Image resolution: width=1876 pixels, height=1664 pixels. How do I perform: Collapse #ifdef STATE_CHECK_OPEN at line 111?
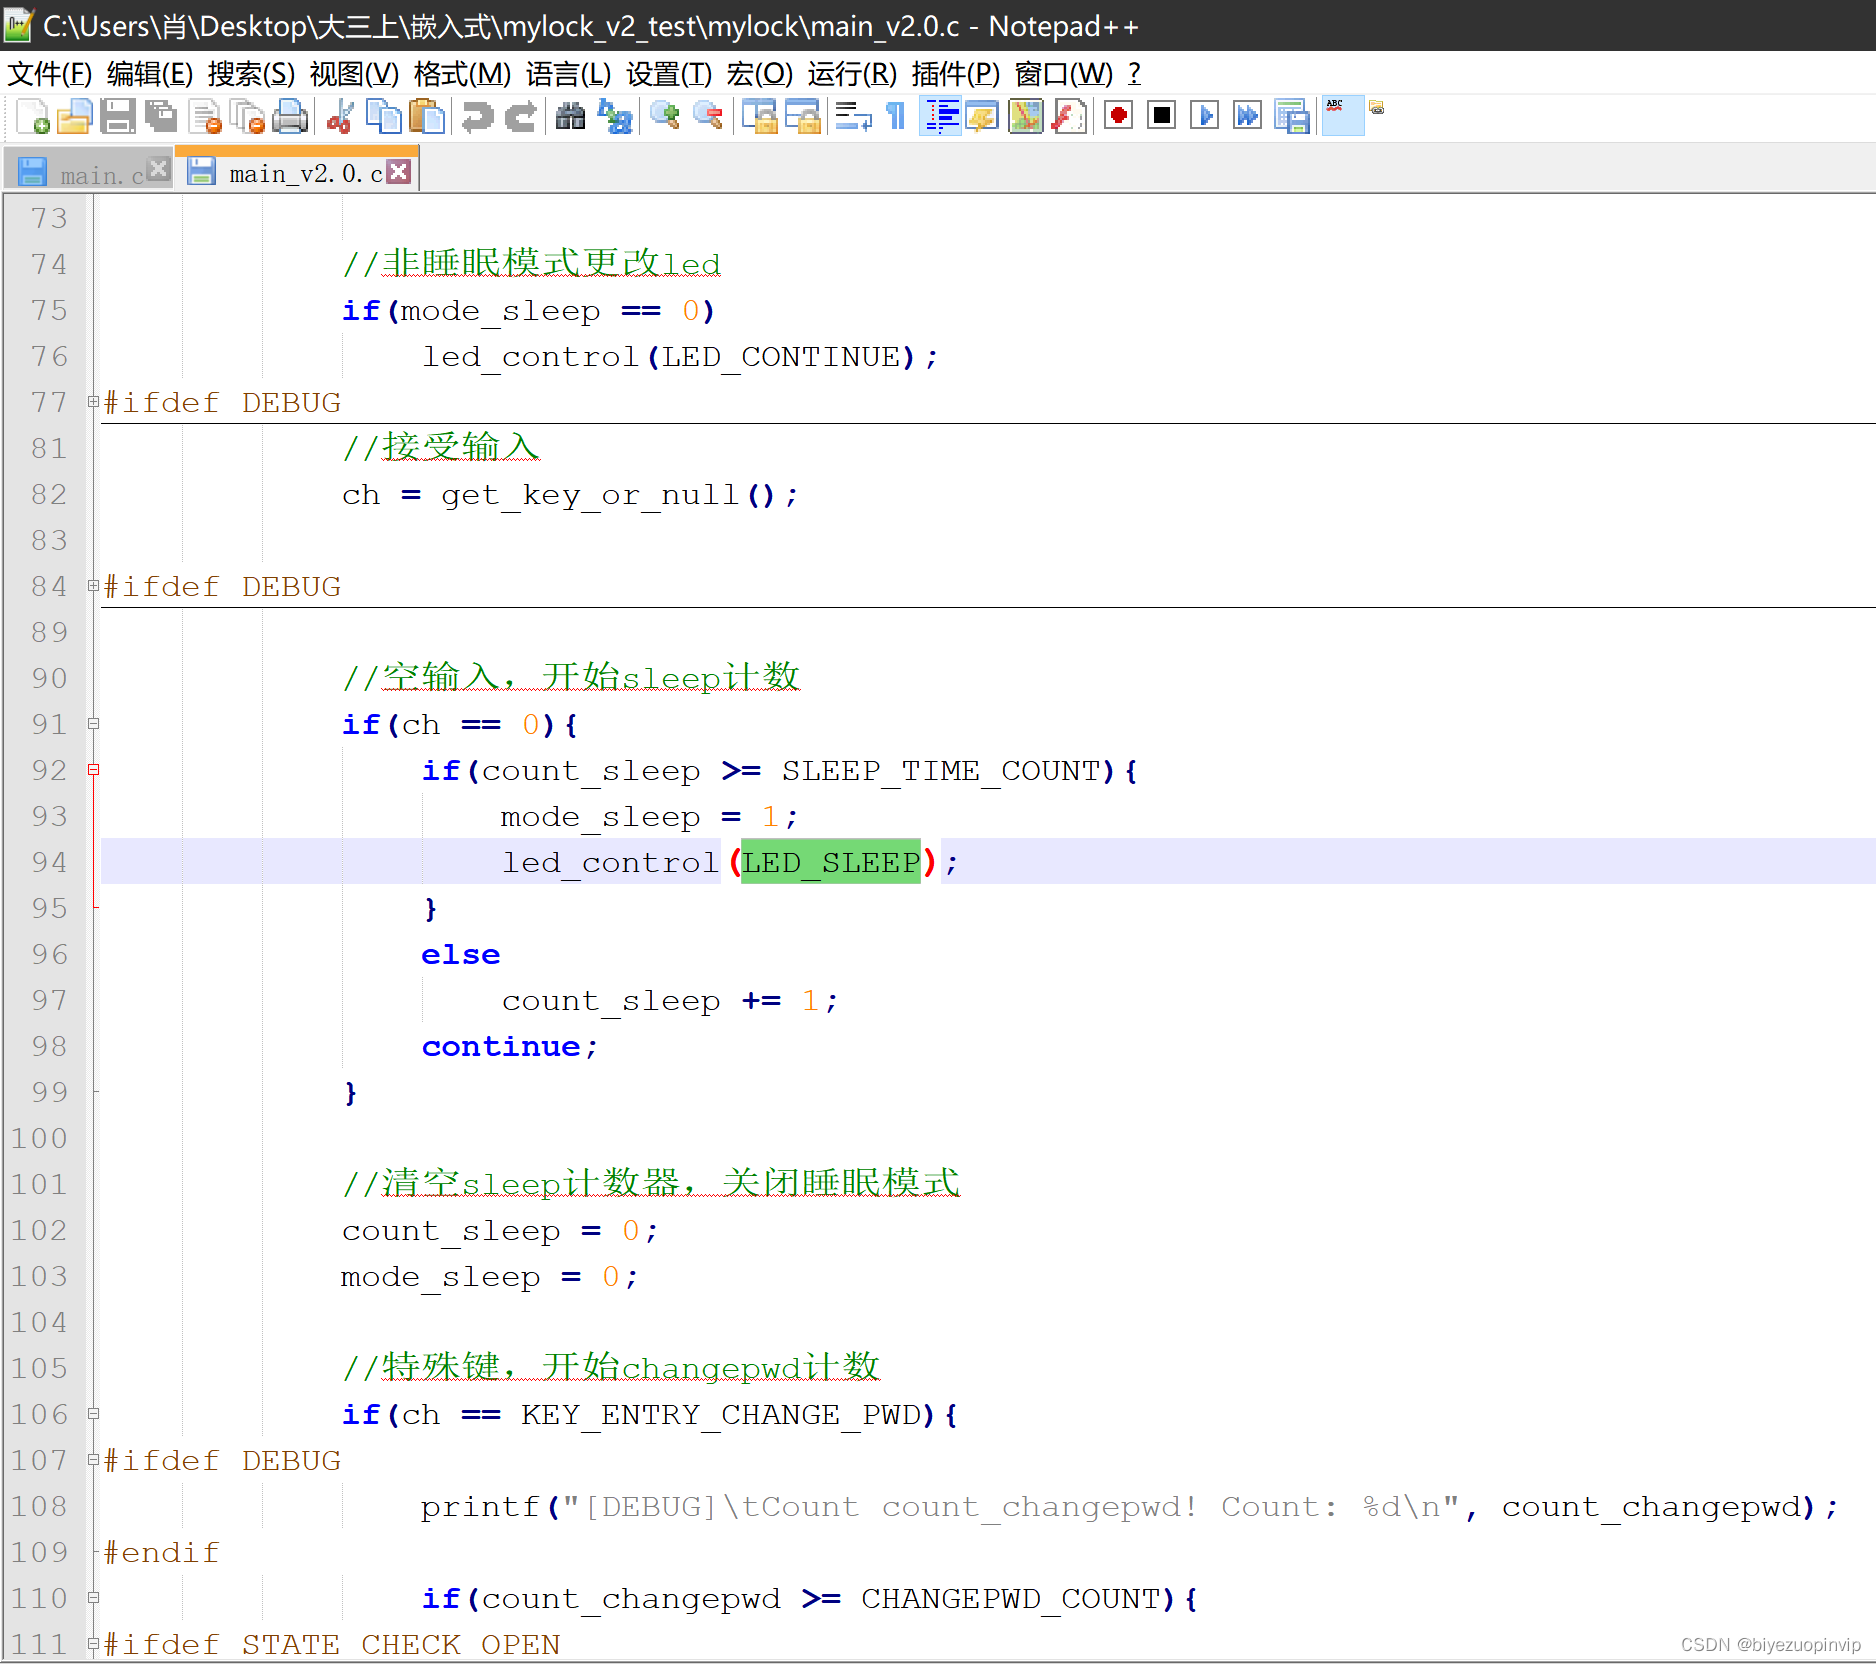pyautogui.click(x=93, y=1643)
